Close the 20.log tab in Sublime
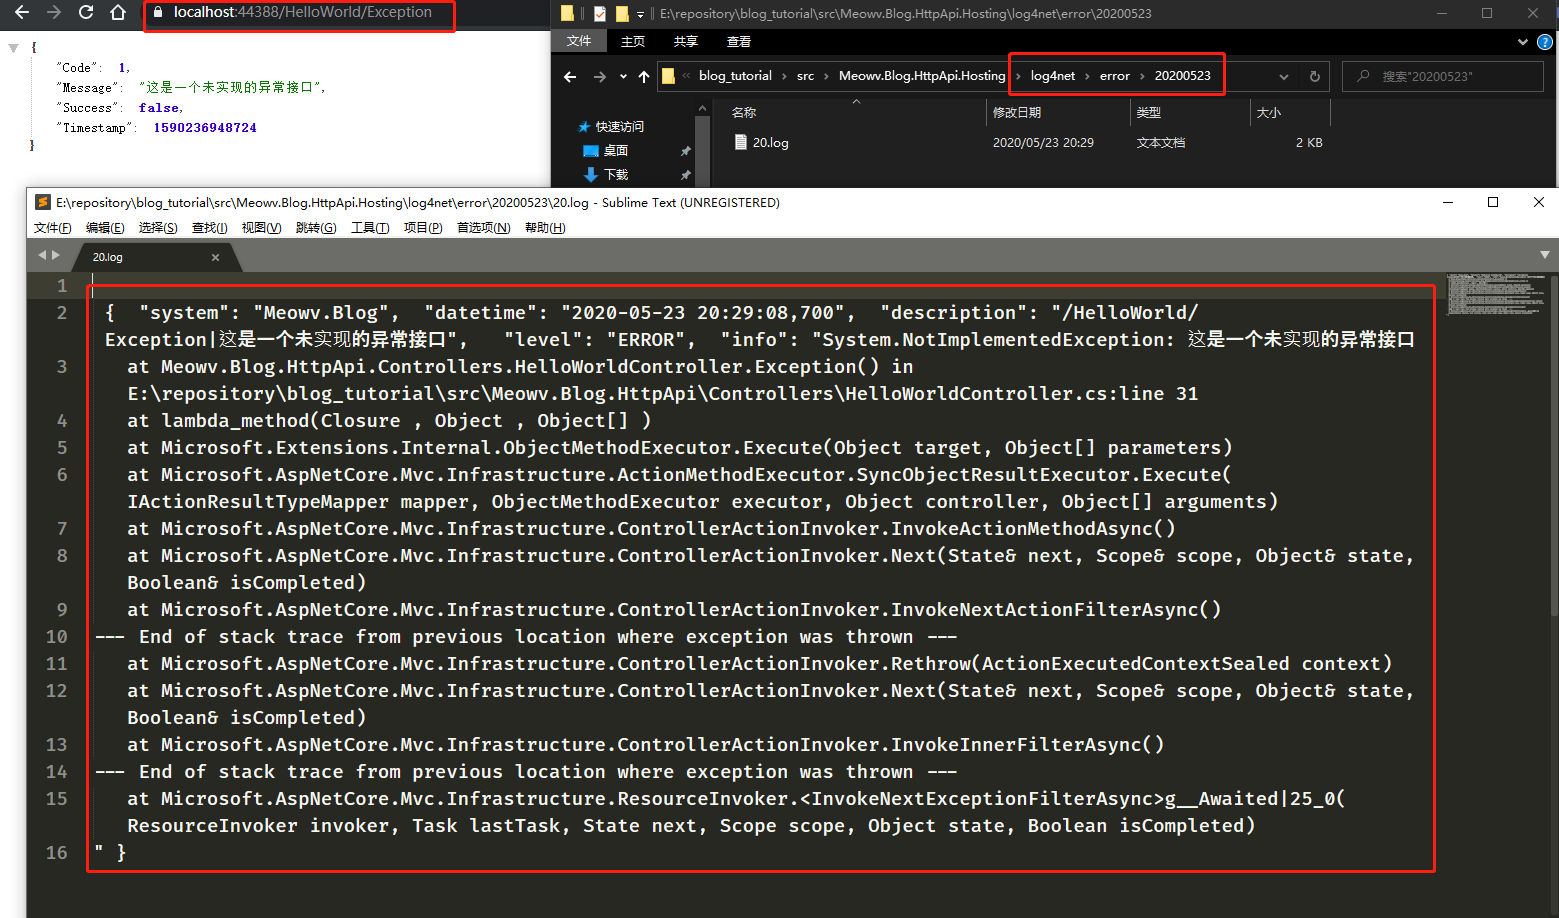This screenshot has height=918, width=1559. pyautogui.click(x=215, y=257)
